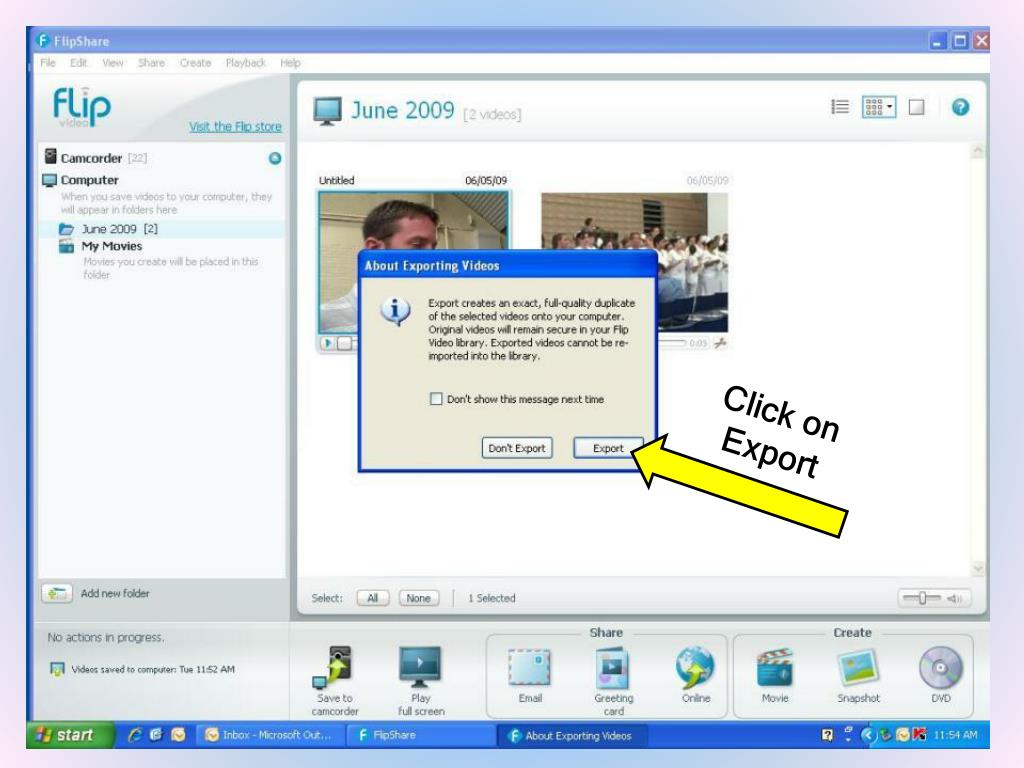Click the tray help question mark icon
The image size is (1024, 768).
coord(827,735)
